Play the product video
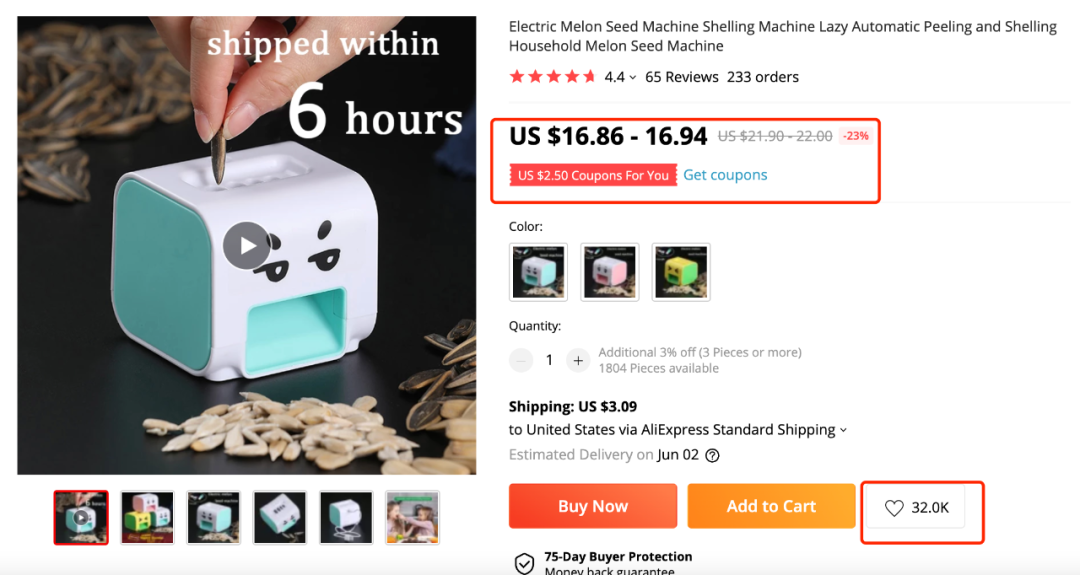The width and height of the screenshot is (1080, 575). (247, 246)
